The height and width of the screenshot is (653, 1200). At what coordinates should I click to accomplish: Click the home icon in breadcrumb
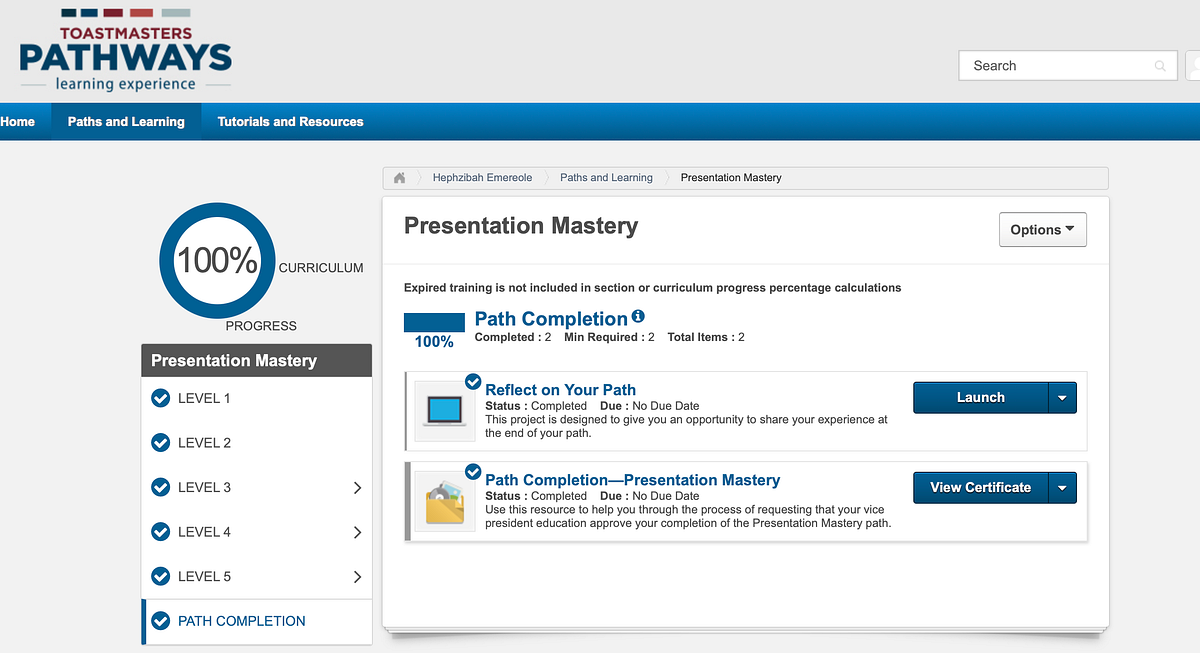pos(400,178)
